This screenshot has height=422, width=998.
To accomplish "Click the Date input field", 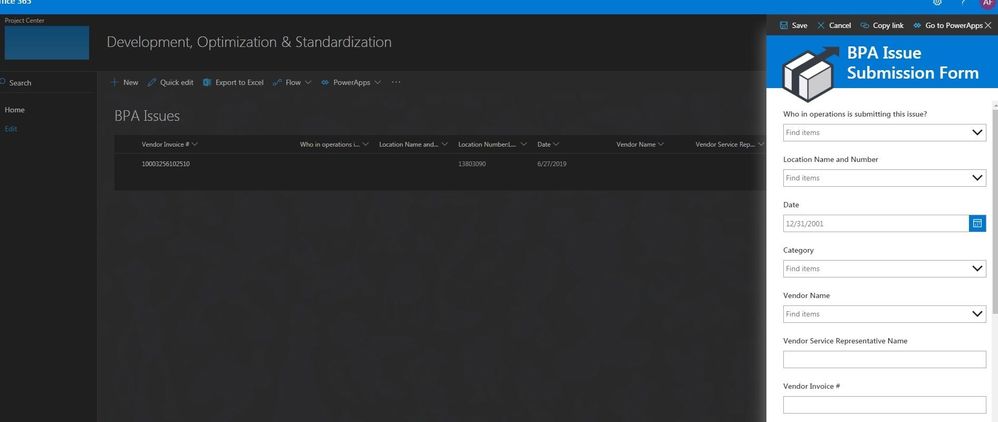I will (x=876, y=223).
